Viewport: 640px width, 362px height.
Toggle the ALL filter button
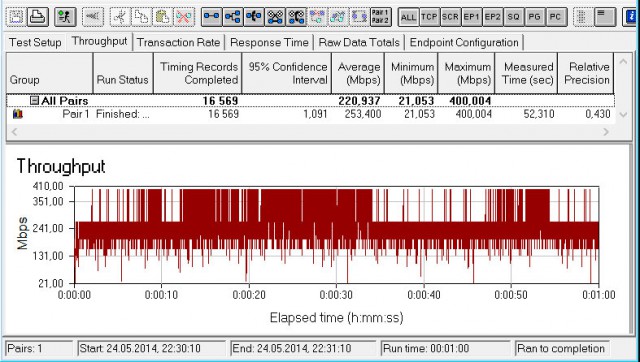pyautogui.click(x=408, y=17)
